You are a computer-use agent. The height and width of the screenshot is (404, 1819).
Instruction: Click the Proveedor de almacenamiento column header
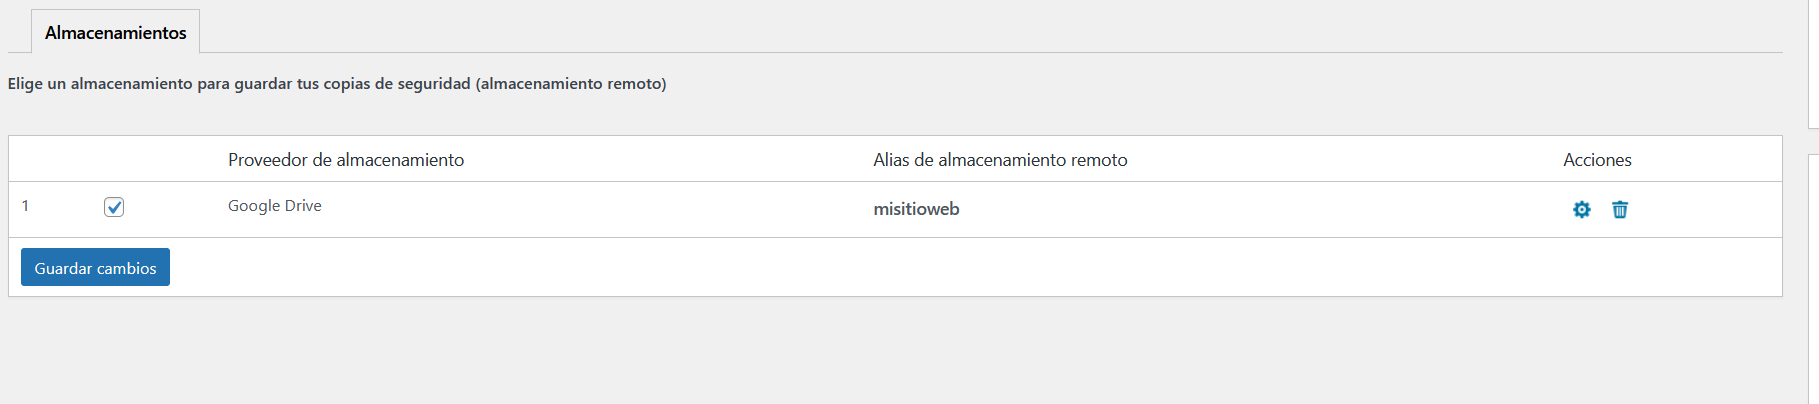(346, 160)
